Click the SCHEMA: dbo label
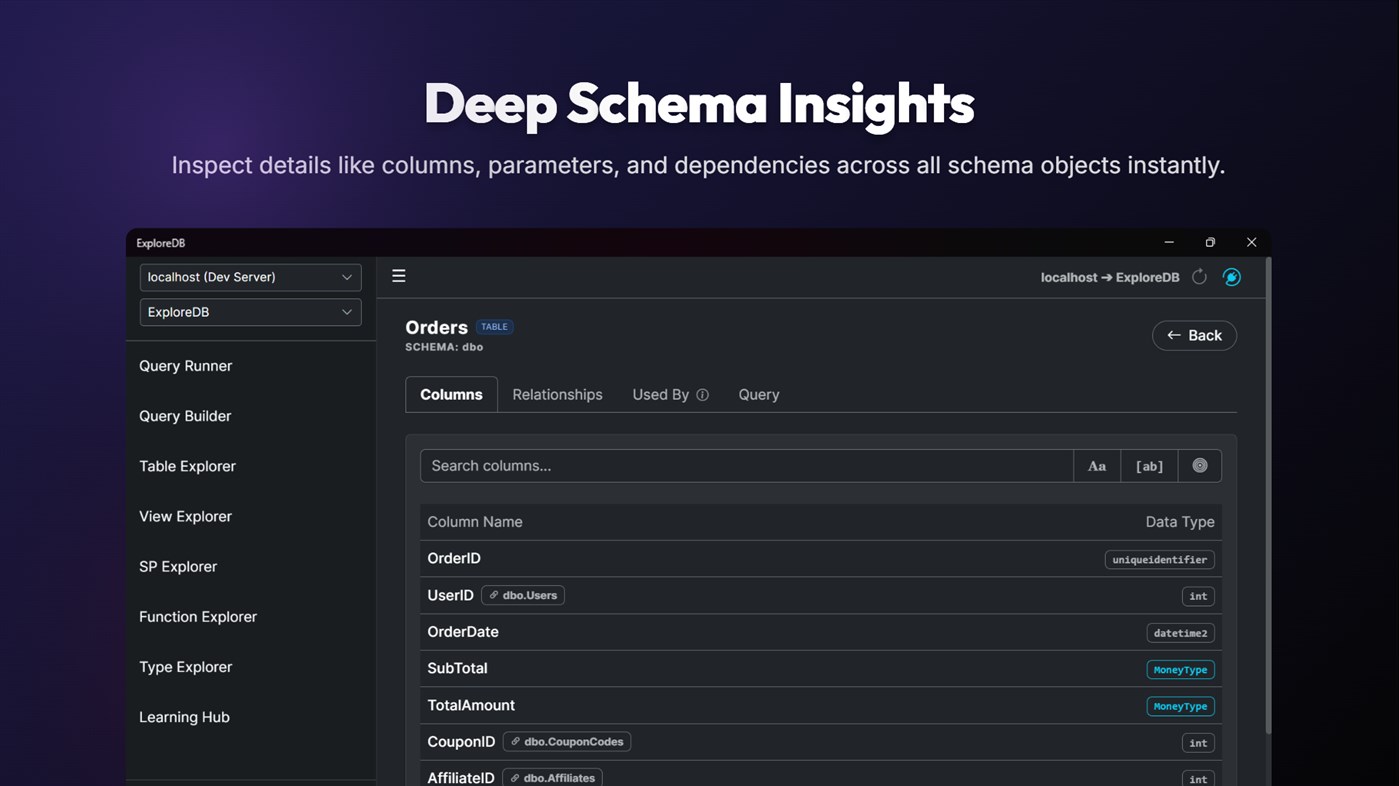 click(x=444, y=347)
